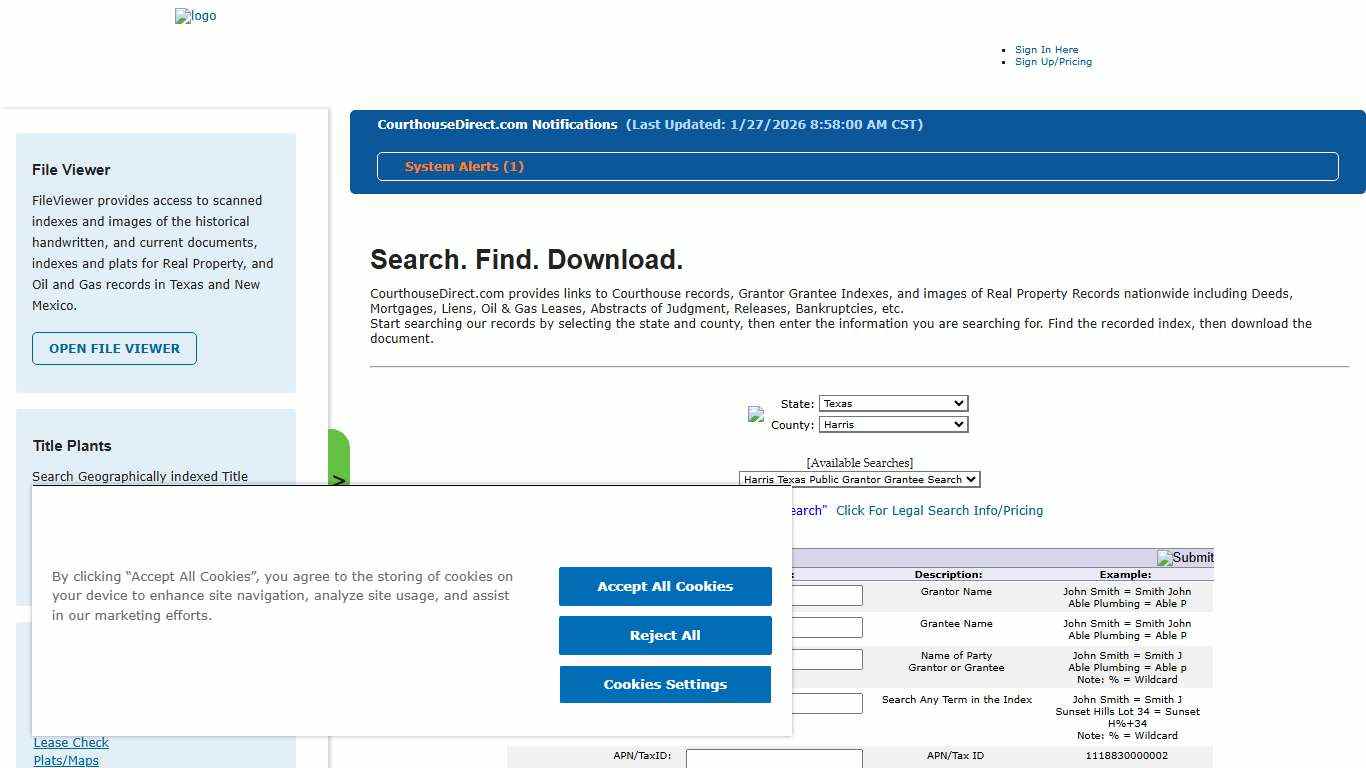Image resolution: width=1366 pixels, height=768 pixels.
Task: Expand the System Alerts notification panel
Action: (x=857, y=166)
